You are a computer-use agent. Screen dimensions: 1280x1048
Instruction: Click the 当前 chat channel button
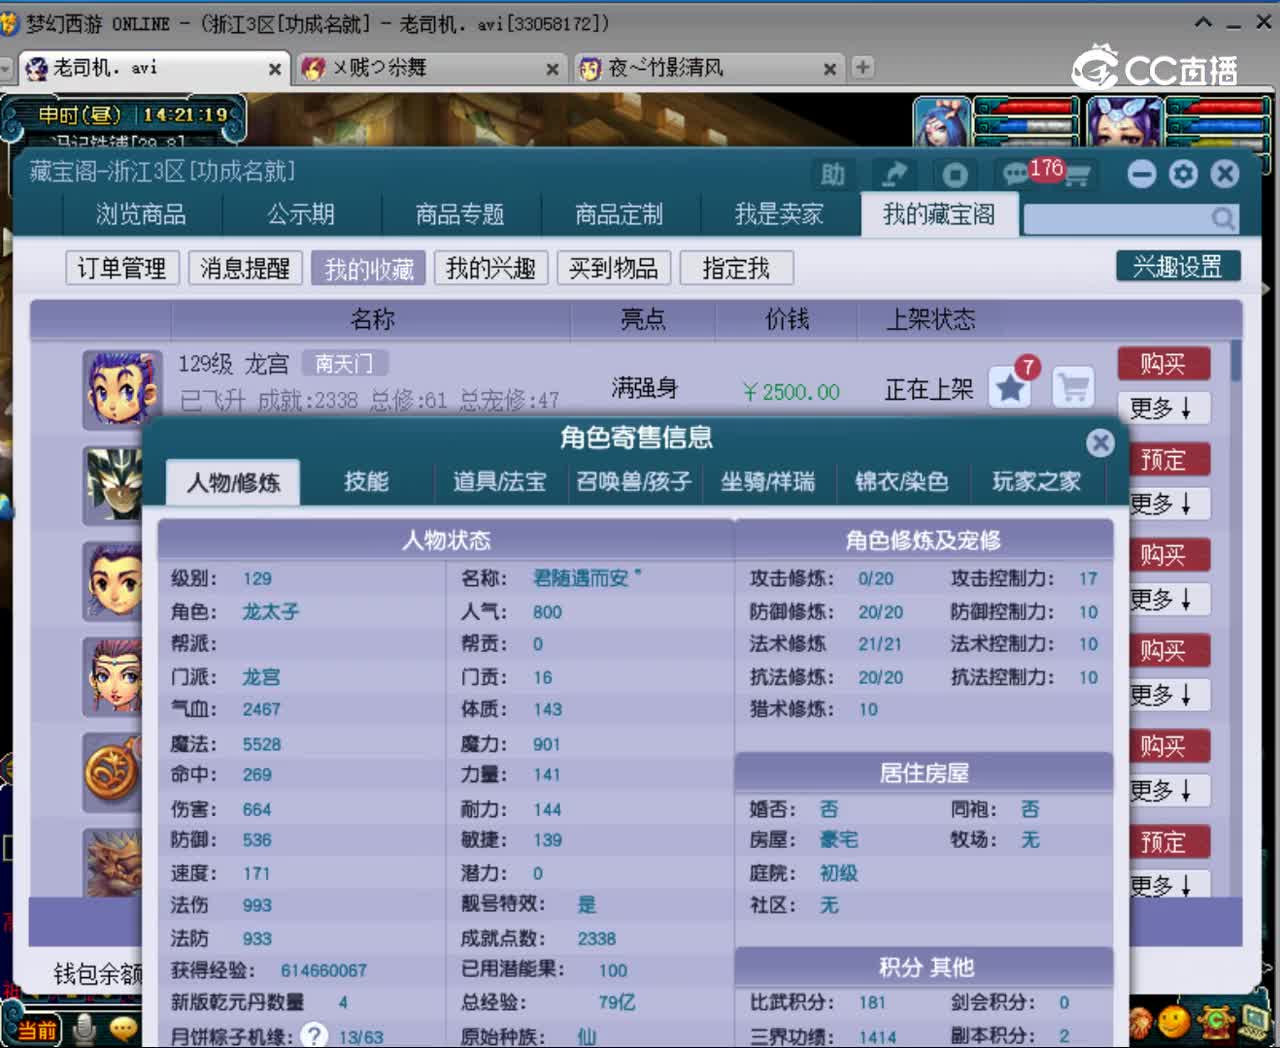(x=37, y=1030)
